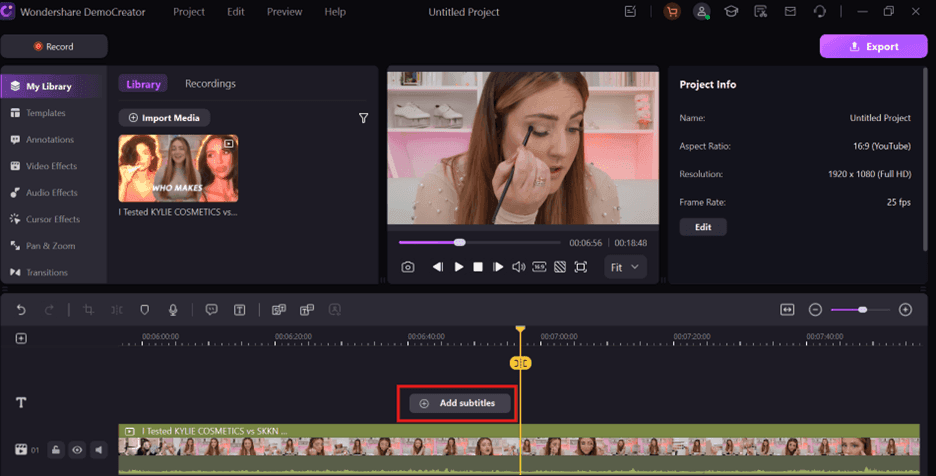Take a snapshot with the camera icon
This screenshot has width=936, height=476.
point(408,267)
